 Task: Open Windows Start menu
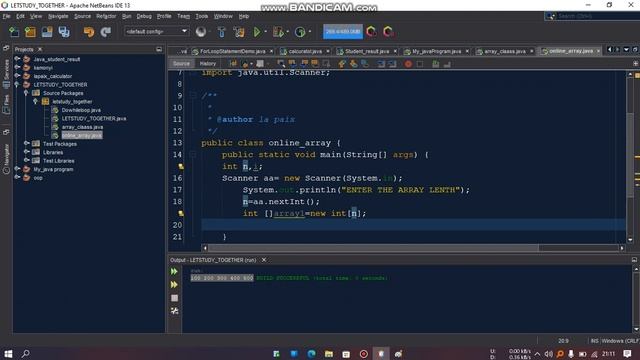8,353
